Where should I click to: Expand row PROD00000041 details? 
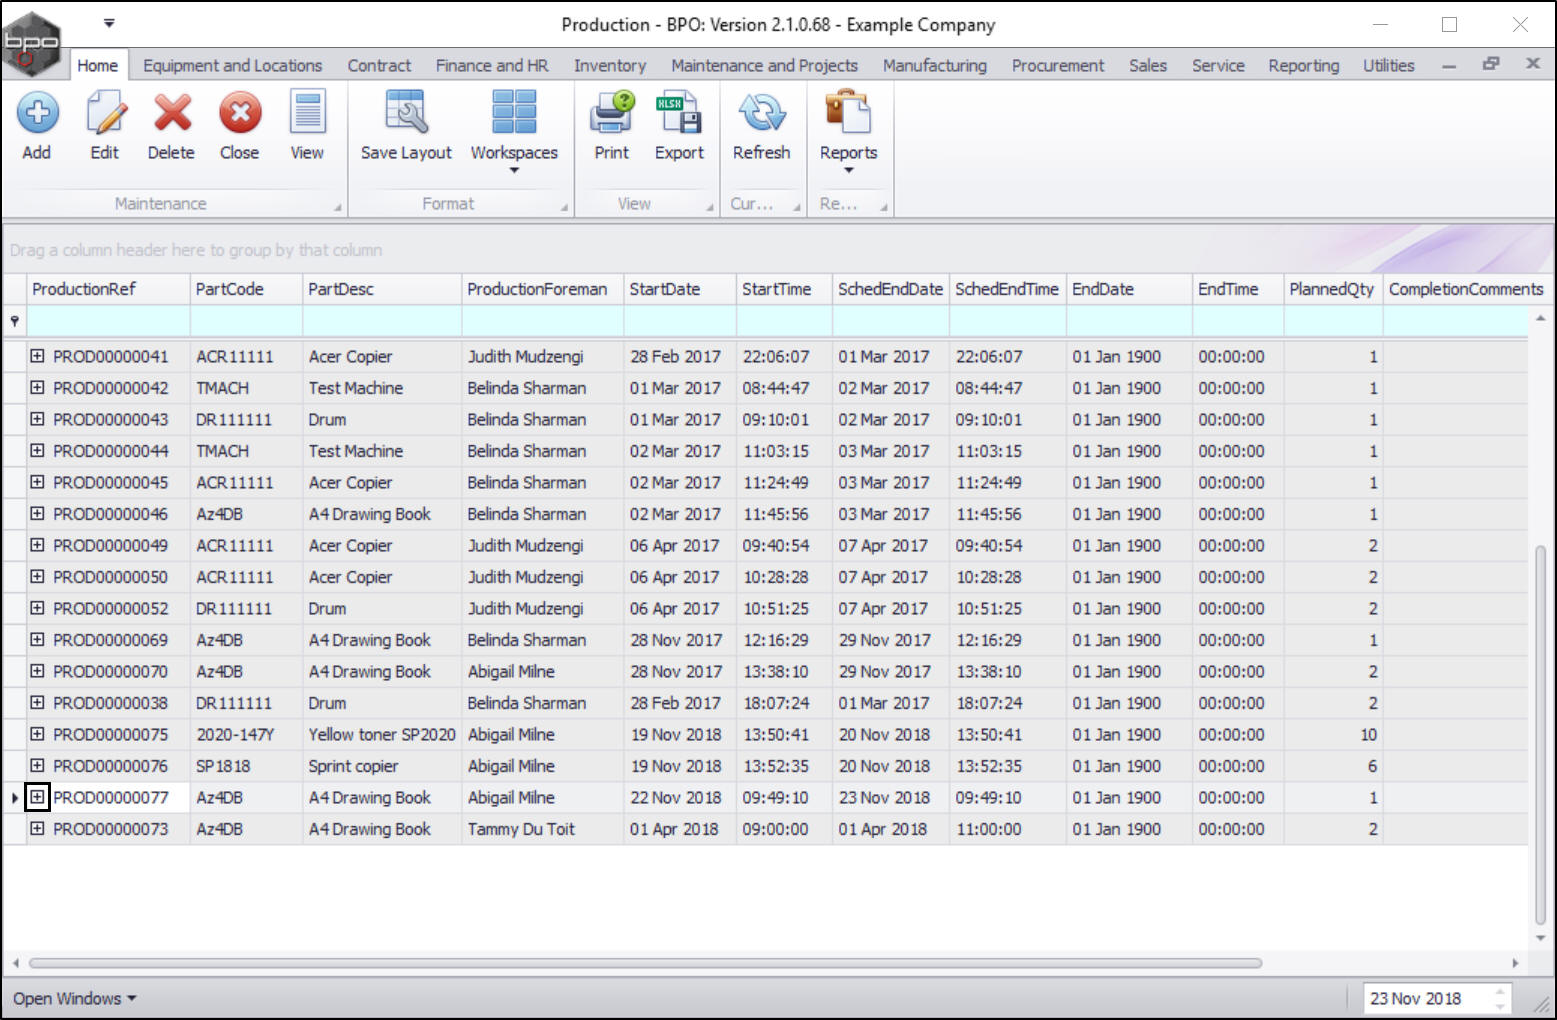click(37, 356)
